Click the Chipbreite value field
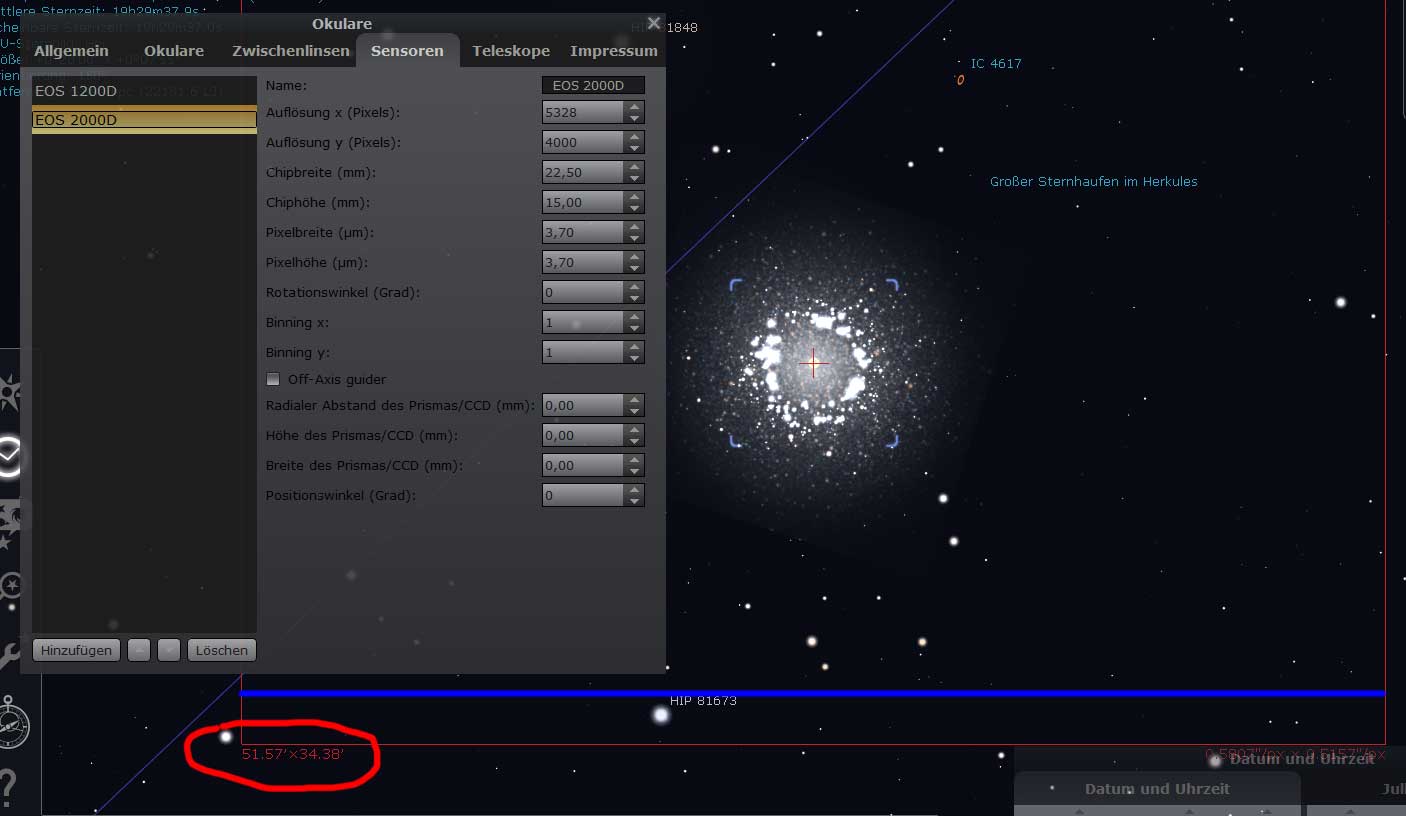 click(583, 173)
